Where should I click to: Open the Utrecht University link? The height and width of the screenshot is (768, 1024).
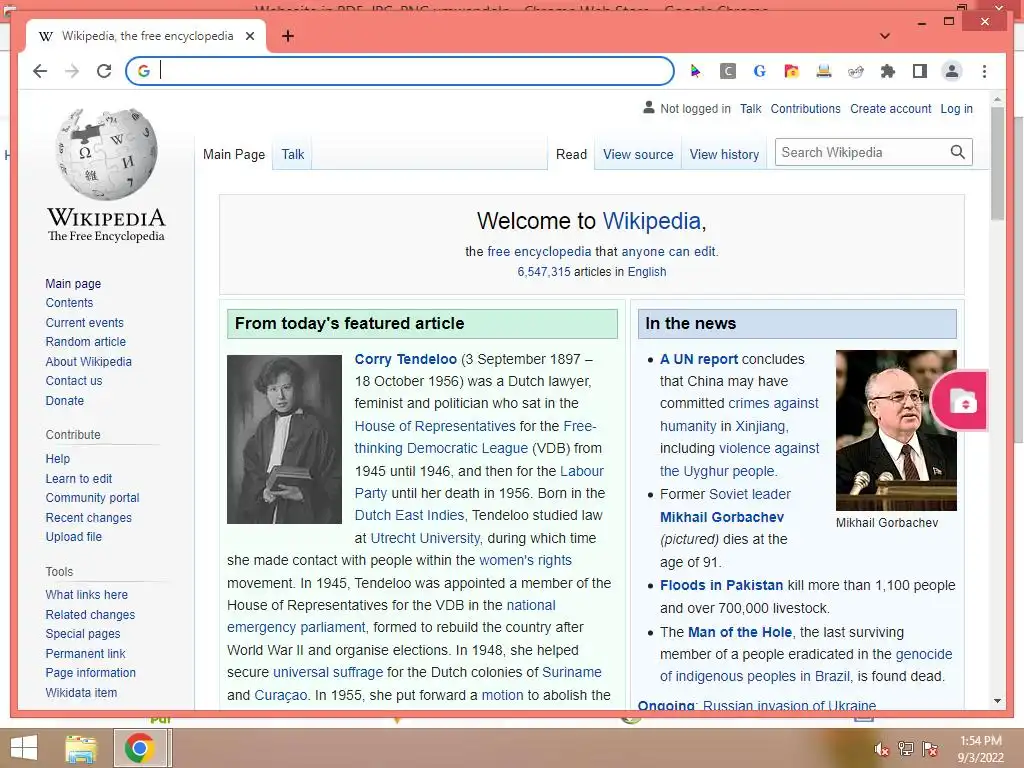(x=425, y=538)
